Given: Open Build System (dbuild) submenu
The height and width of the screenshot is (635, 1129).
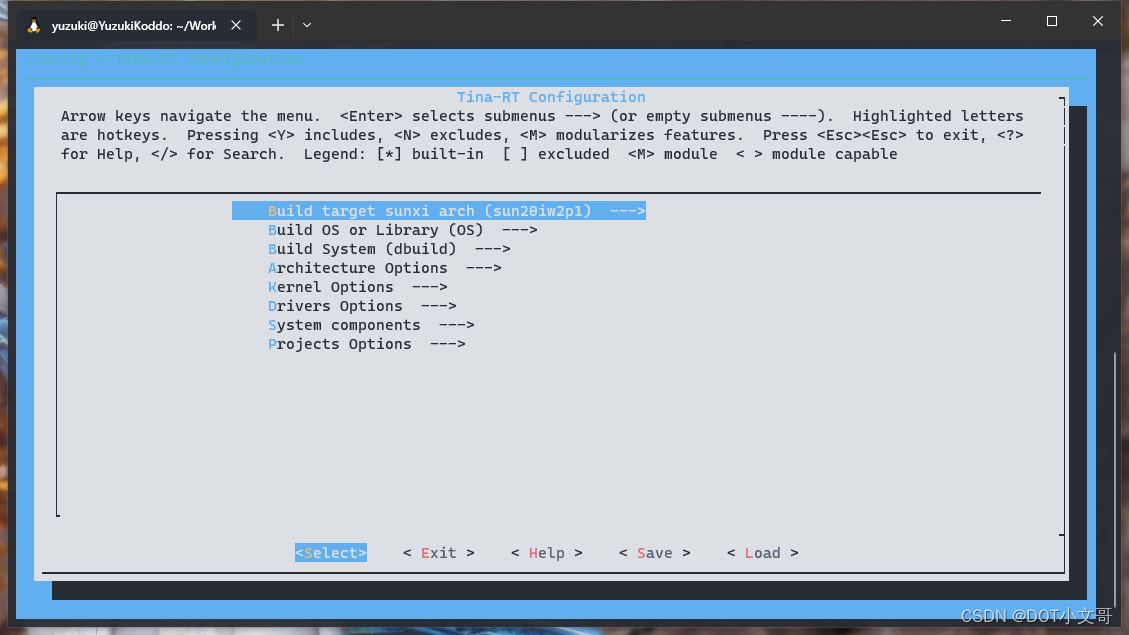Looking at the screenshot, I should coord(389,249).
